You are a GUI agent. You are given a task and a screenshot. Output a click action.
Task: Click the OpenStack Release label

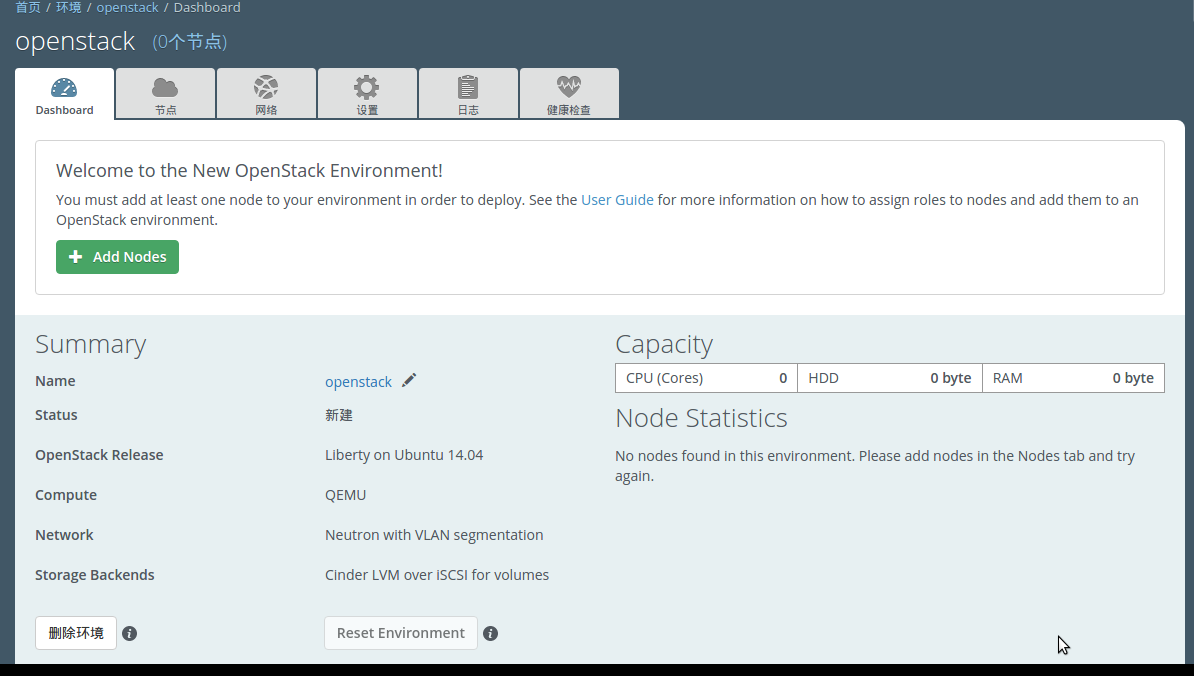click(99, 455)
